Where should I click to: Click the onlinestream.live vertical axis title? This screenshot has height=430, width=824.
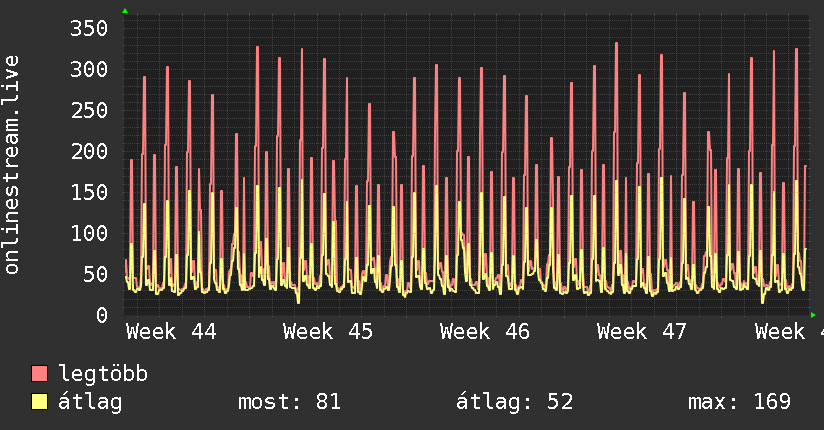[12, 165]
